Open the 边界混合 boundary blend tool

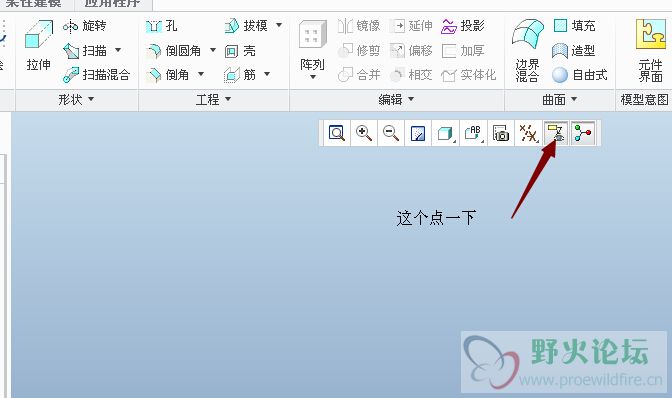[x=527, y=51]
